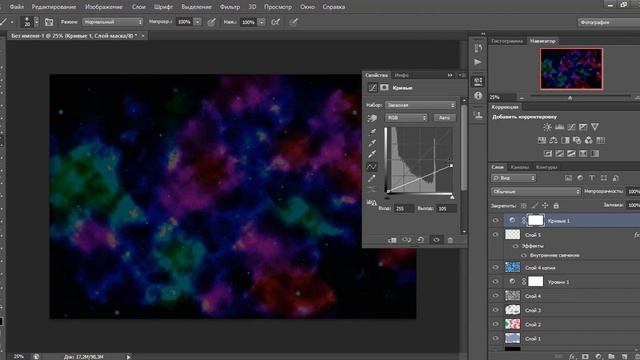Add an Invert adjustment icon

click(x=548, y=154)
